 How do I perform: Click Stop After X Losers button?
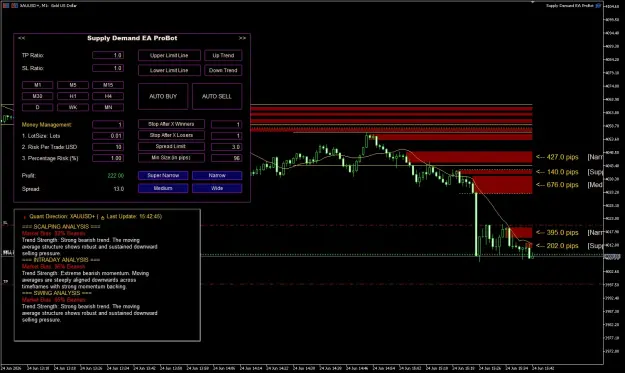[171, 135]
